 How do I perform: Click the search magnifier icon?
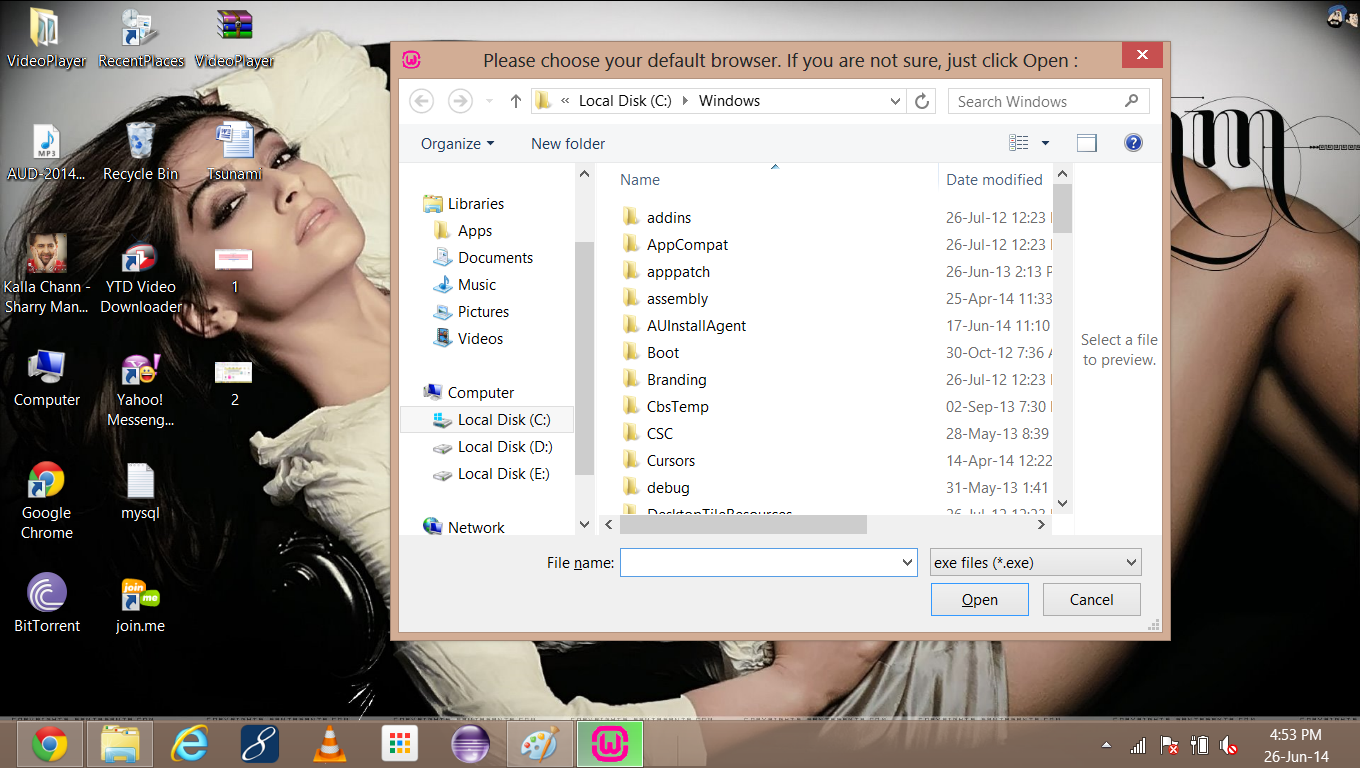(x=1132, y=101)
